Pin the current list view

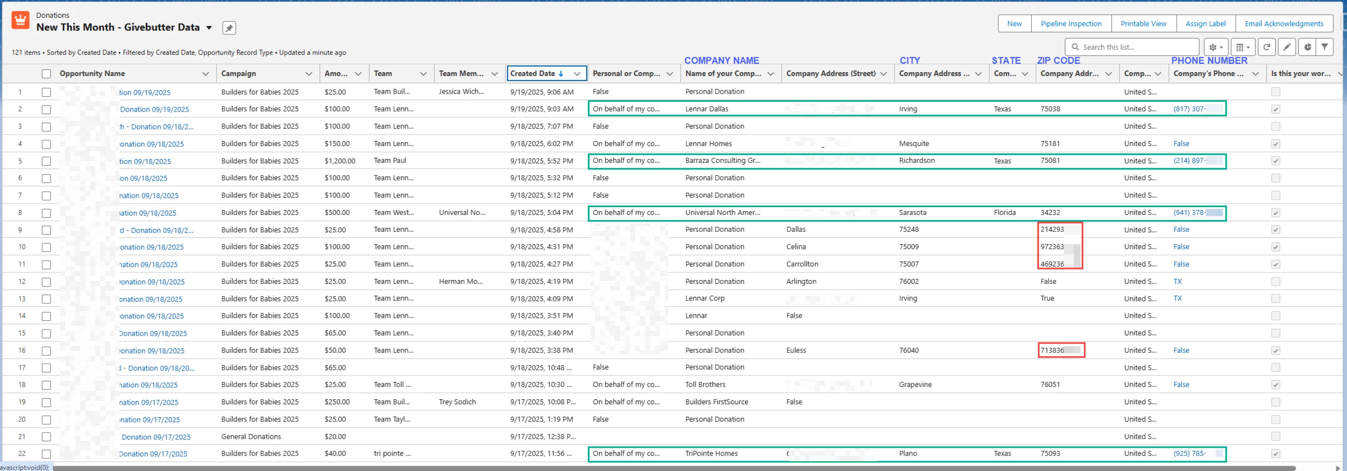pyautogui.click(x=229, y=28)
